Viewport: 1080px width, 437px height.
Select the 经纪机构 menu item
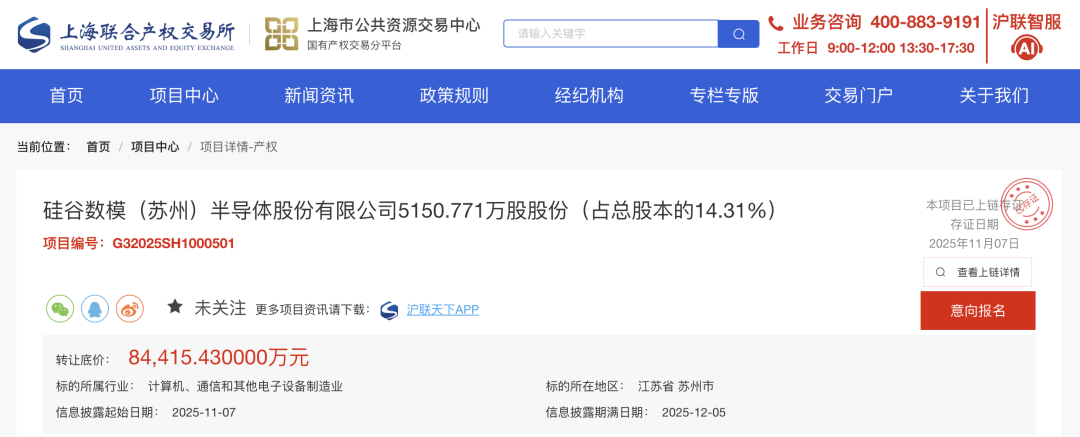[x=589, y=96]
